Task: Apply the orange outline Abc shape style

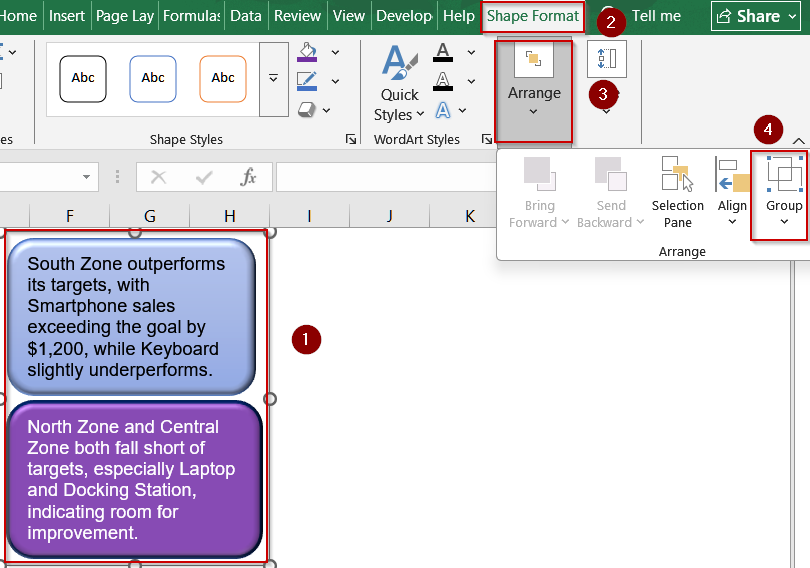Action: pos(223,78)
